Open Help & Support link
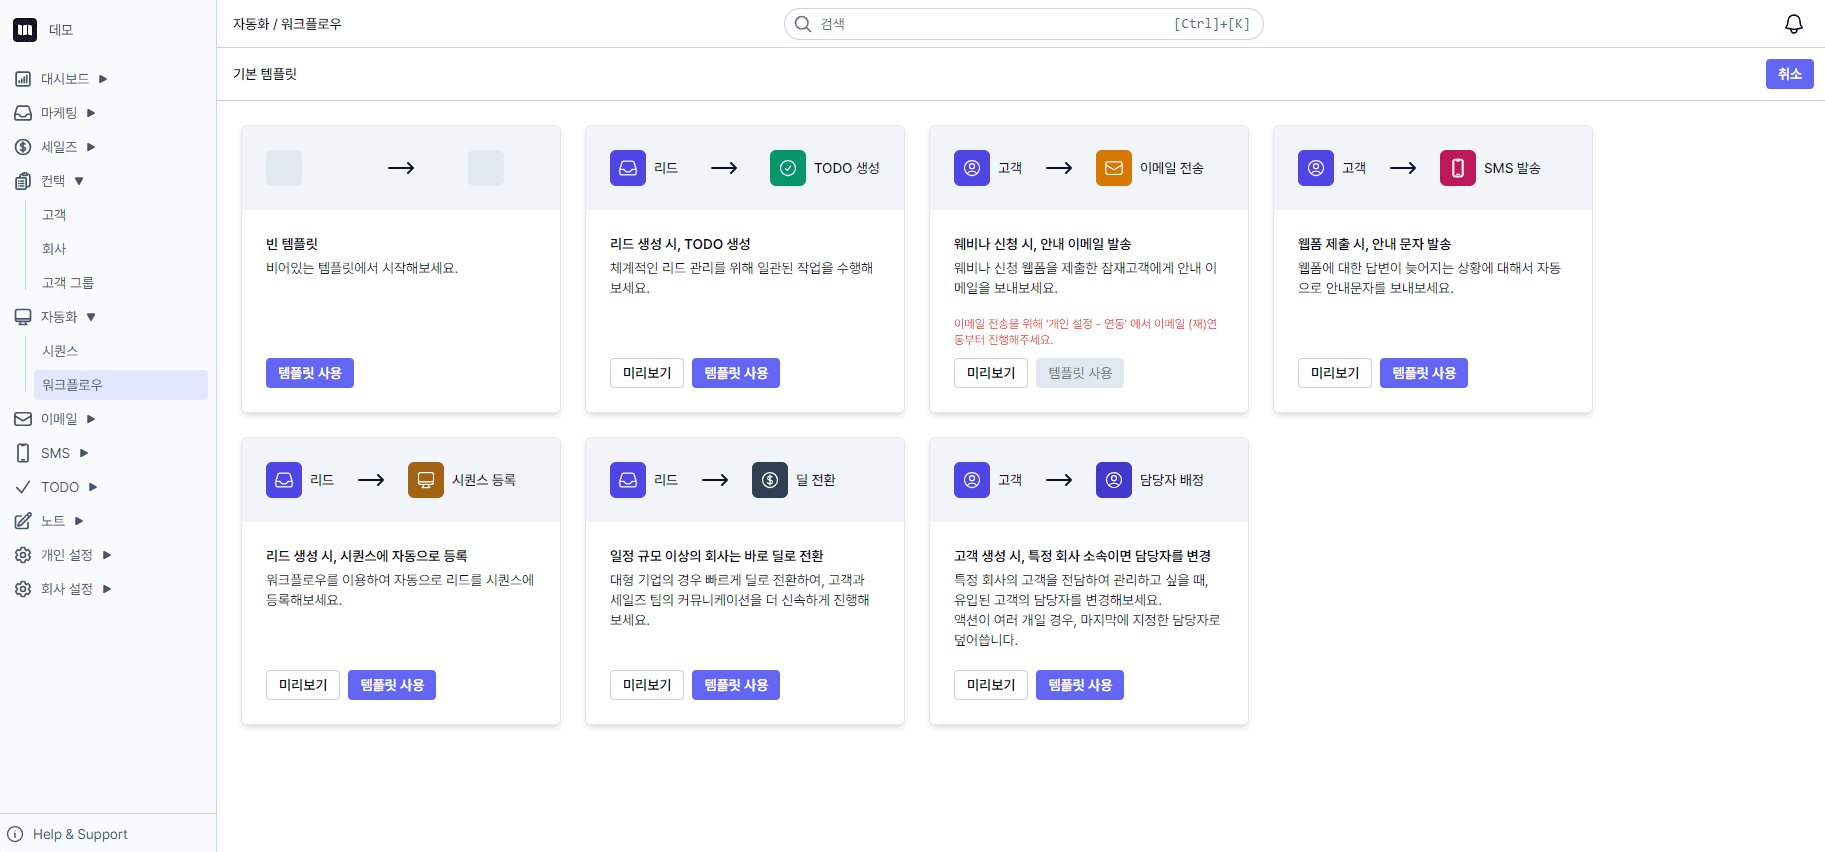The image size is (1825, 852). click(x=80, y=834)
